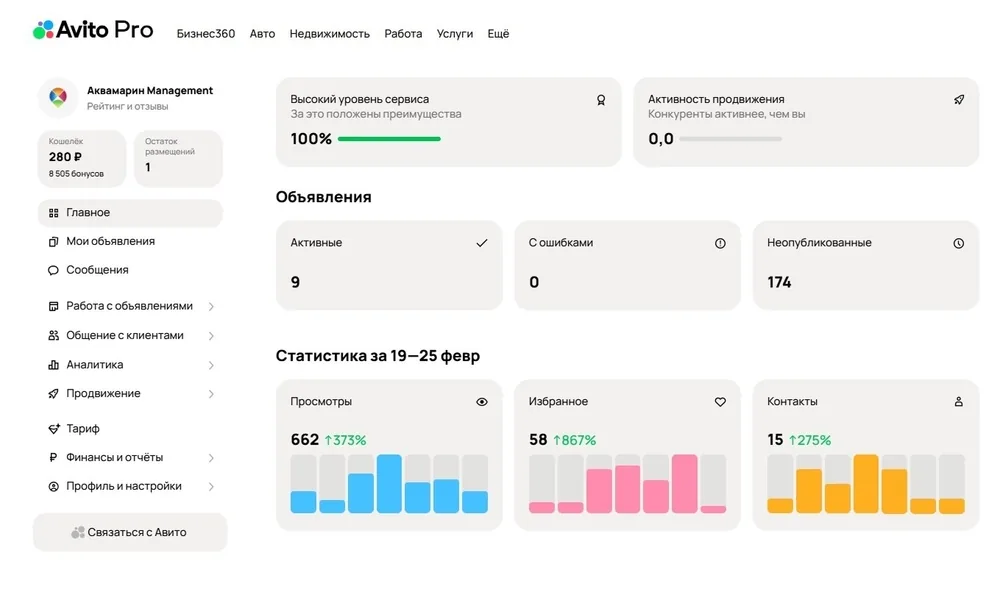Go to Недвижимость in the top navigation
This screenshot has width=1000, height=589.
pyautogui.click(x=330, y=34)
